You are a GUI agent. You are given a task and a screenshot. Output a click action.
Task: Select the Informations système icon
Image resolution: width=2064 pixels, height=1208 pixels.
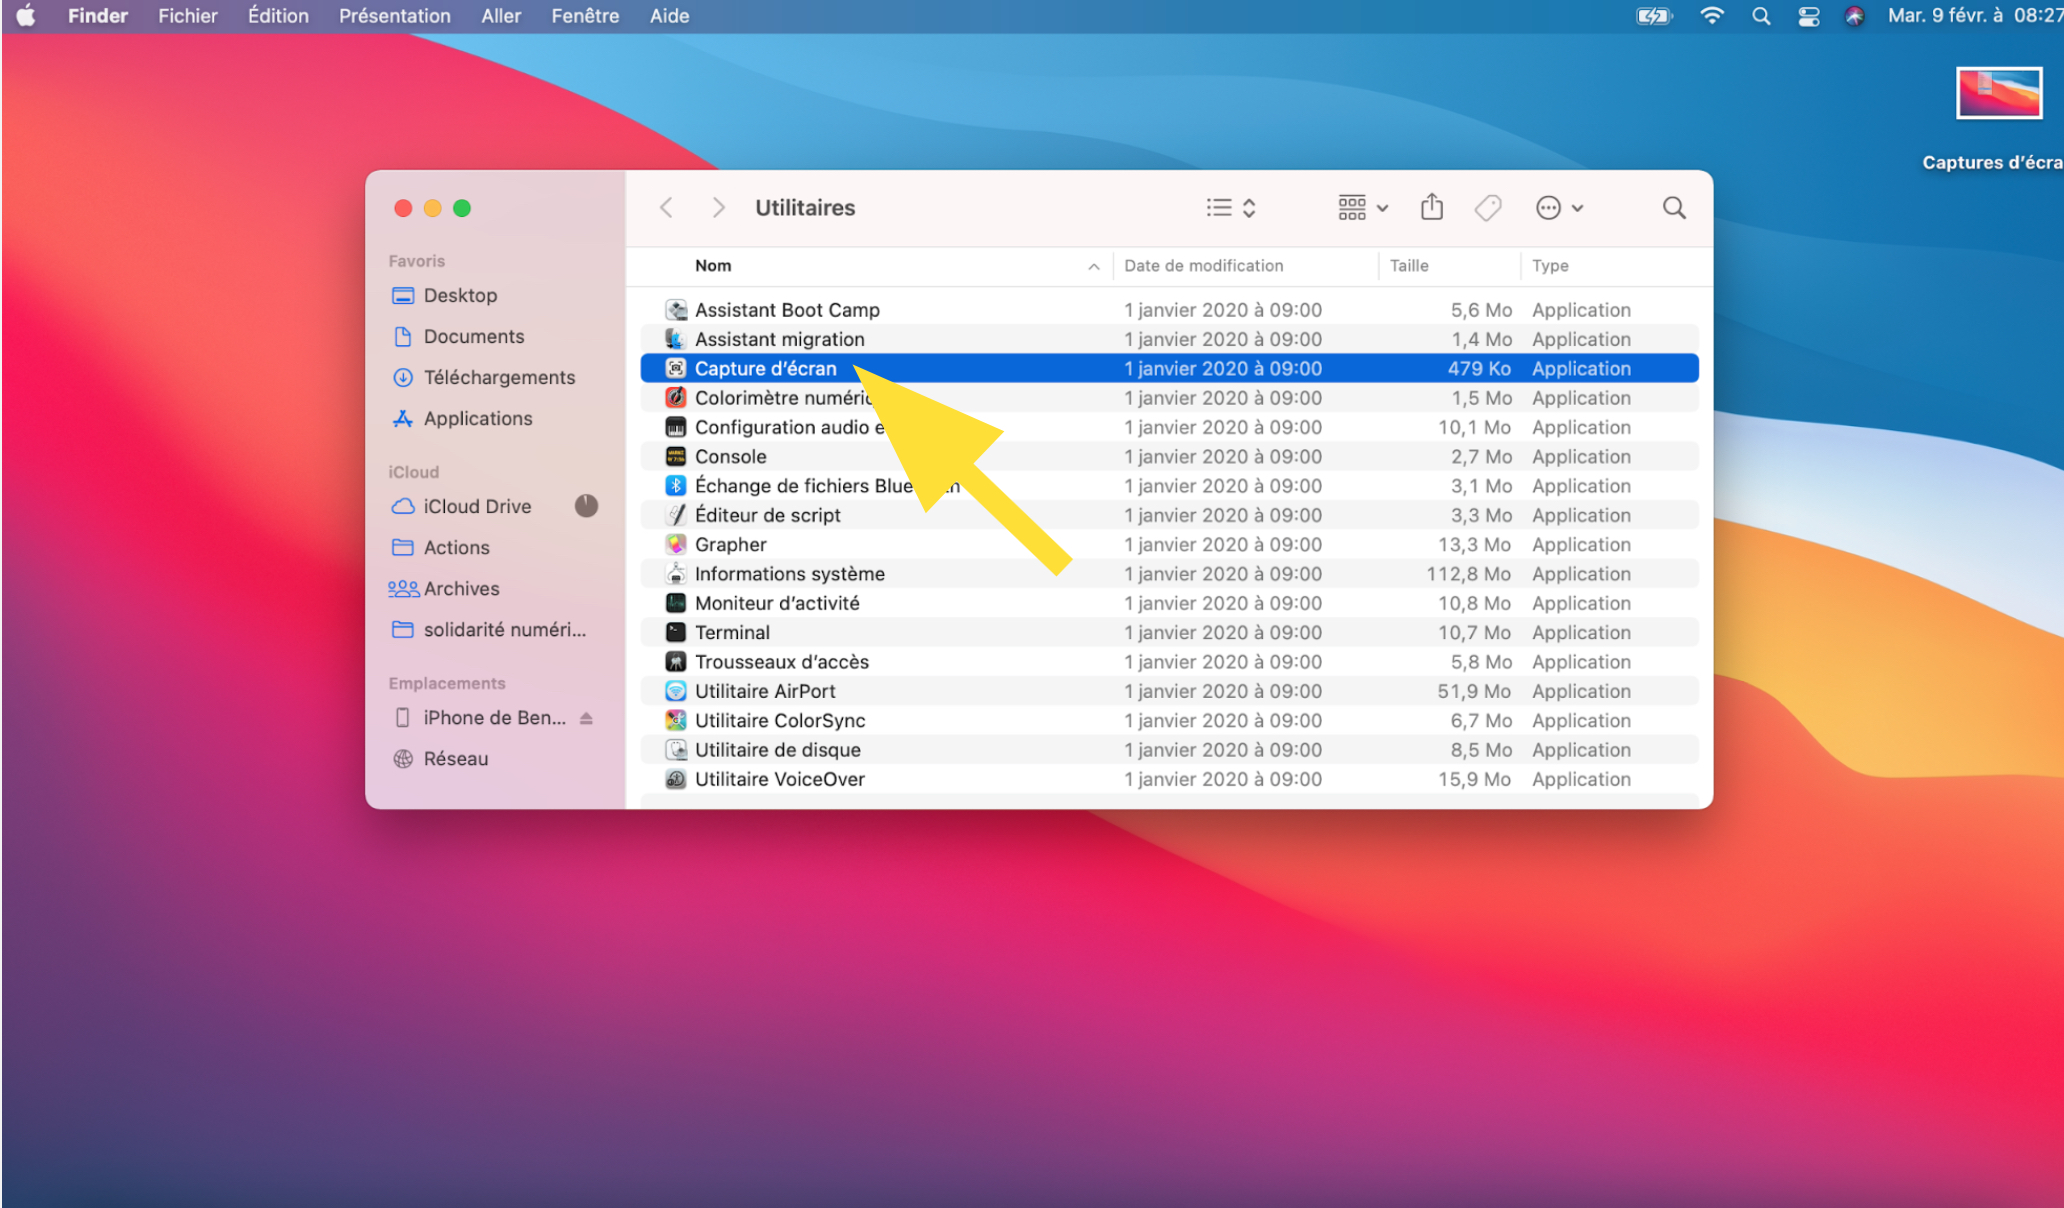point(676,574)
